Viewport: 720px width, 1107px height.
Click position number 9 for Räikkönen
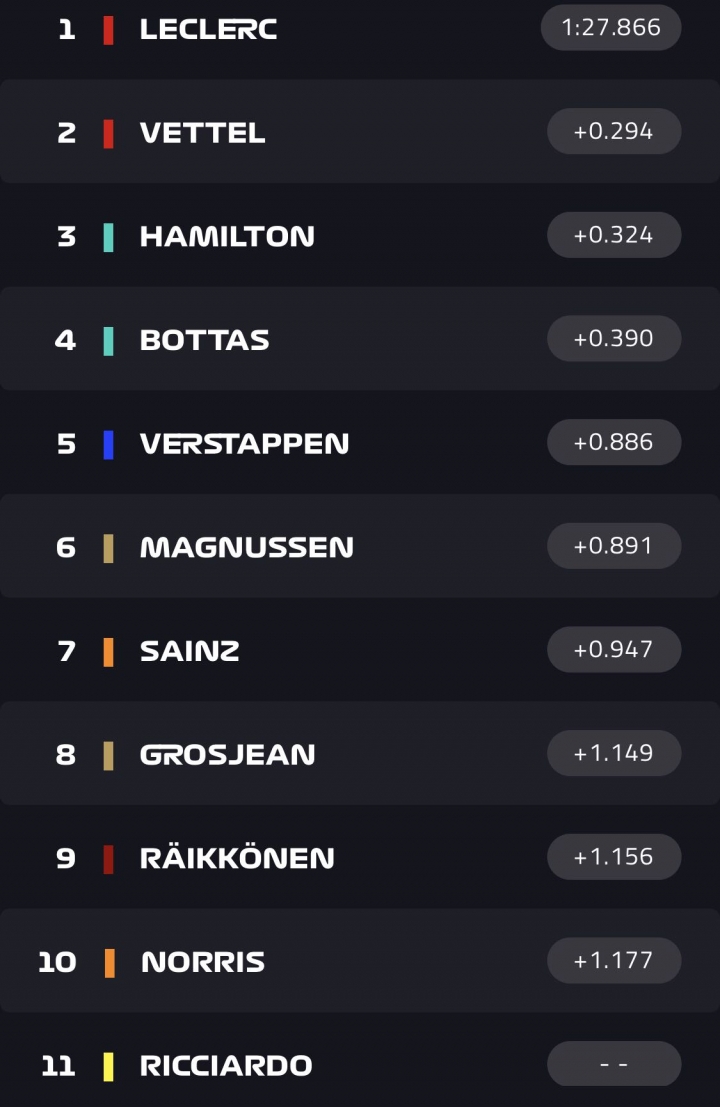pyautogui.click(x=66, y=858)
